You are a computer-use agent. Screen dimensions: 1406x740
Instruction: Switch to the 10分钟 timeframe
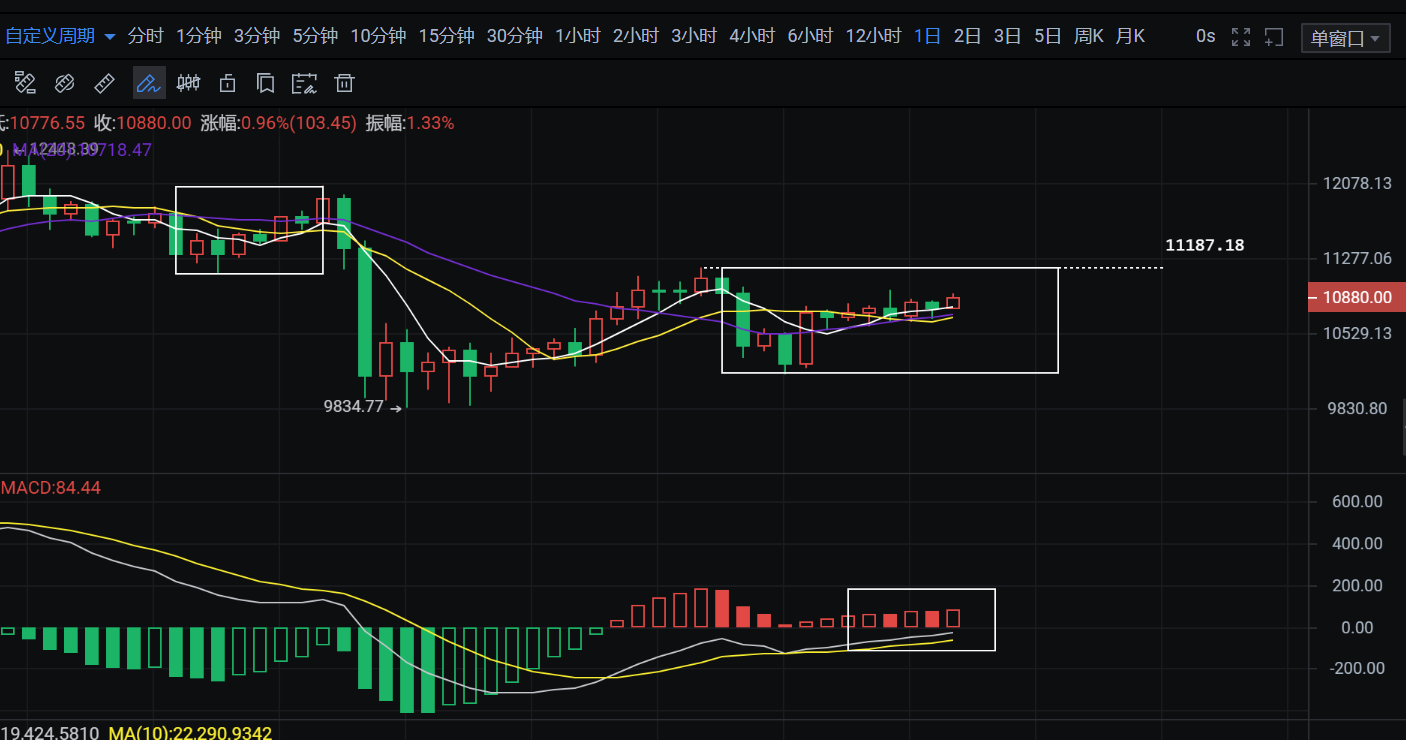(x=378, y=36)
